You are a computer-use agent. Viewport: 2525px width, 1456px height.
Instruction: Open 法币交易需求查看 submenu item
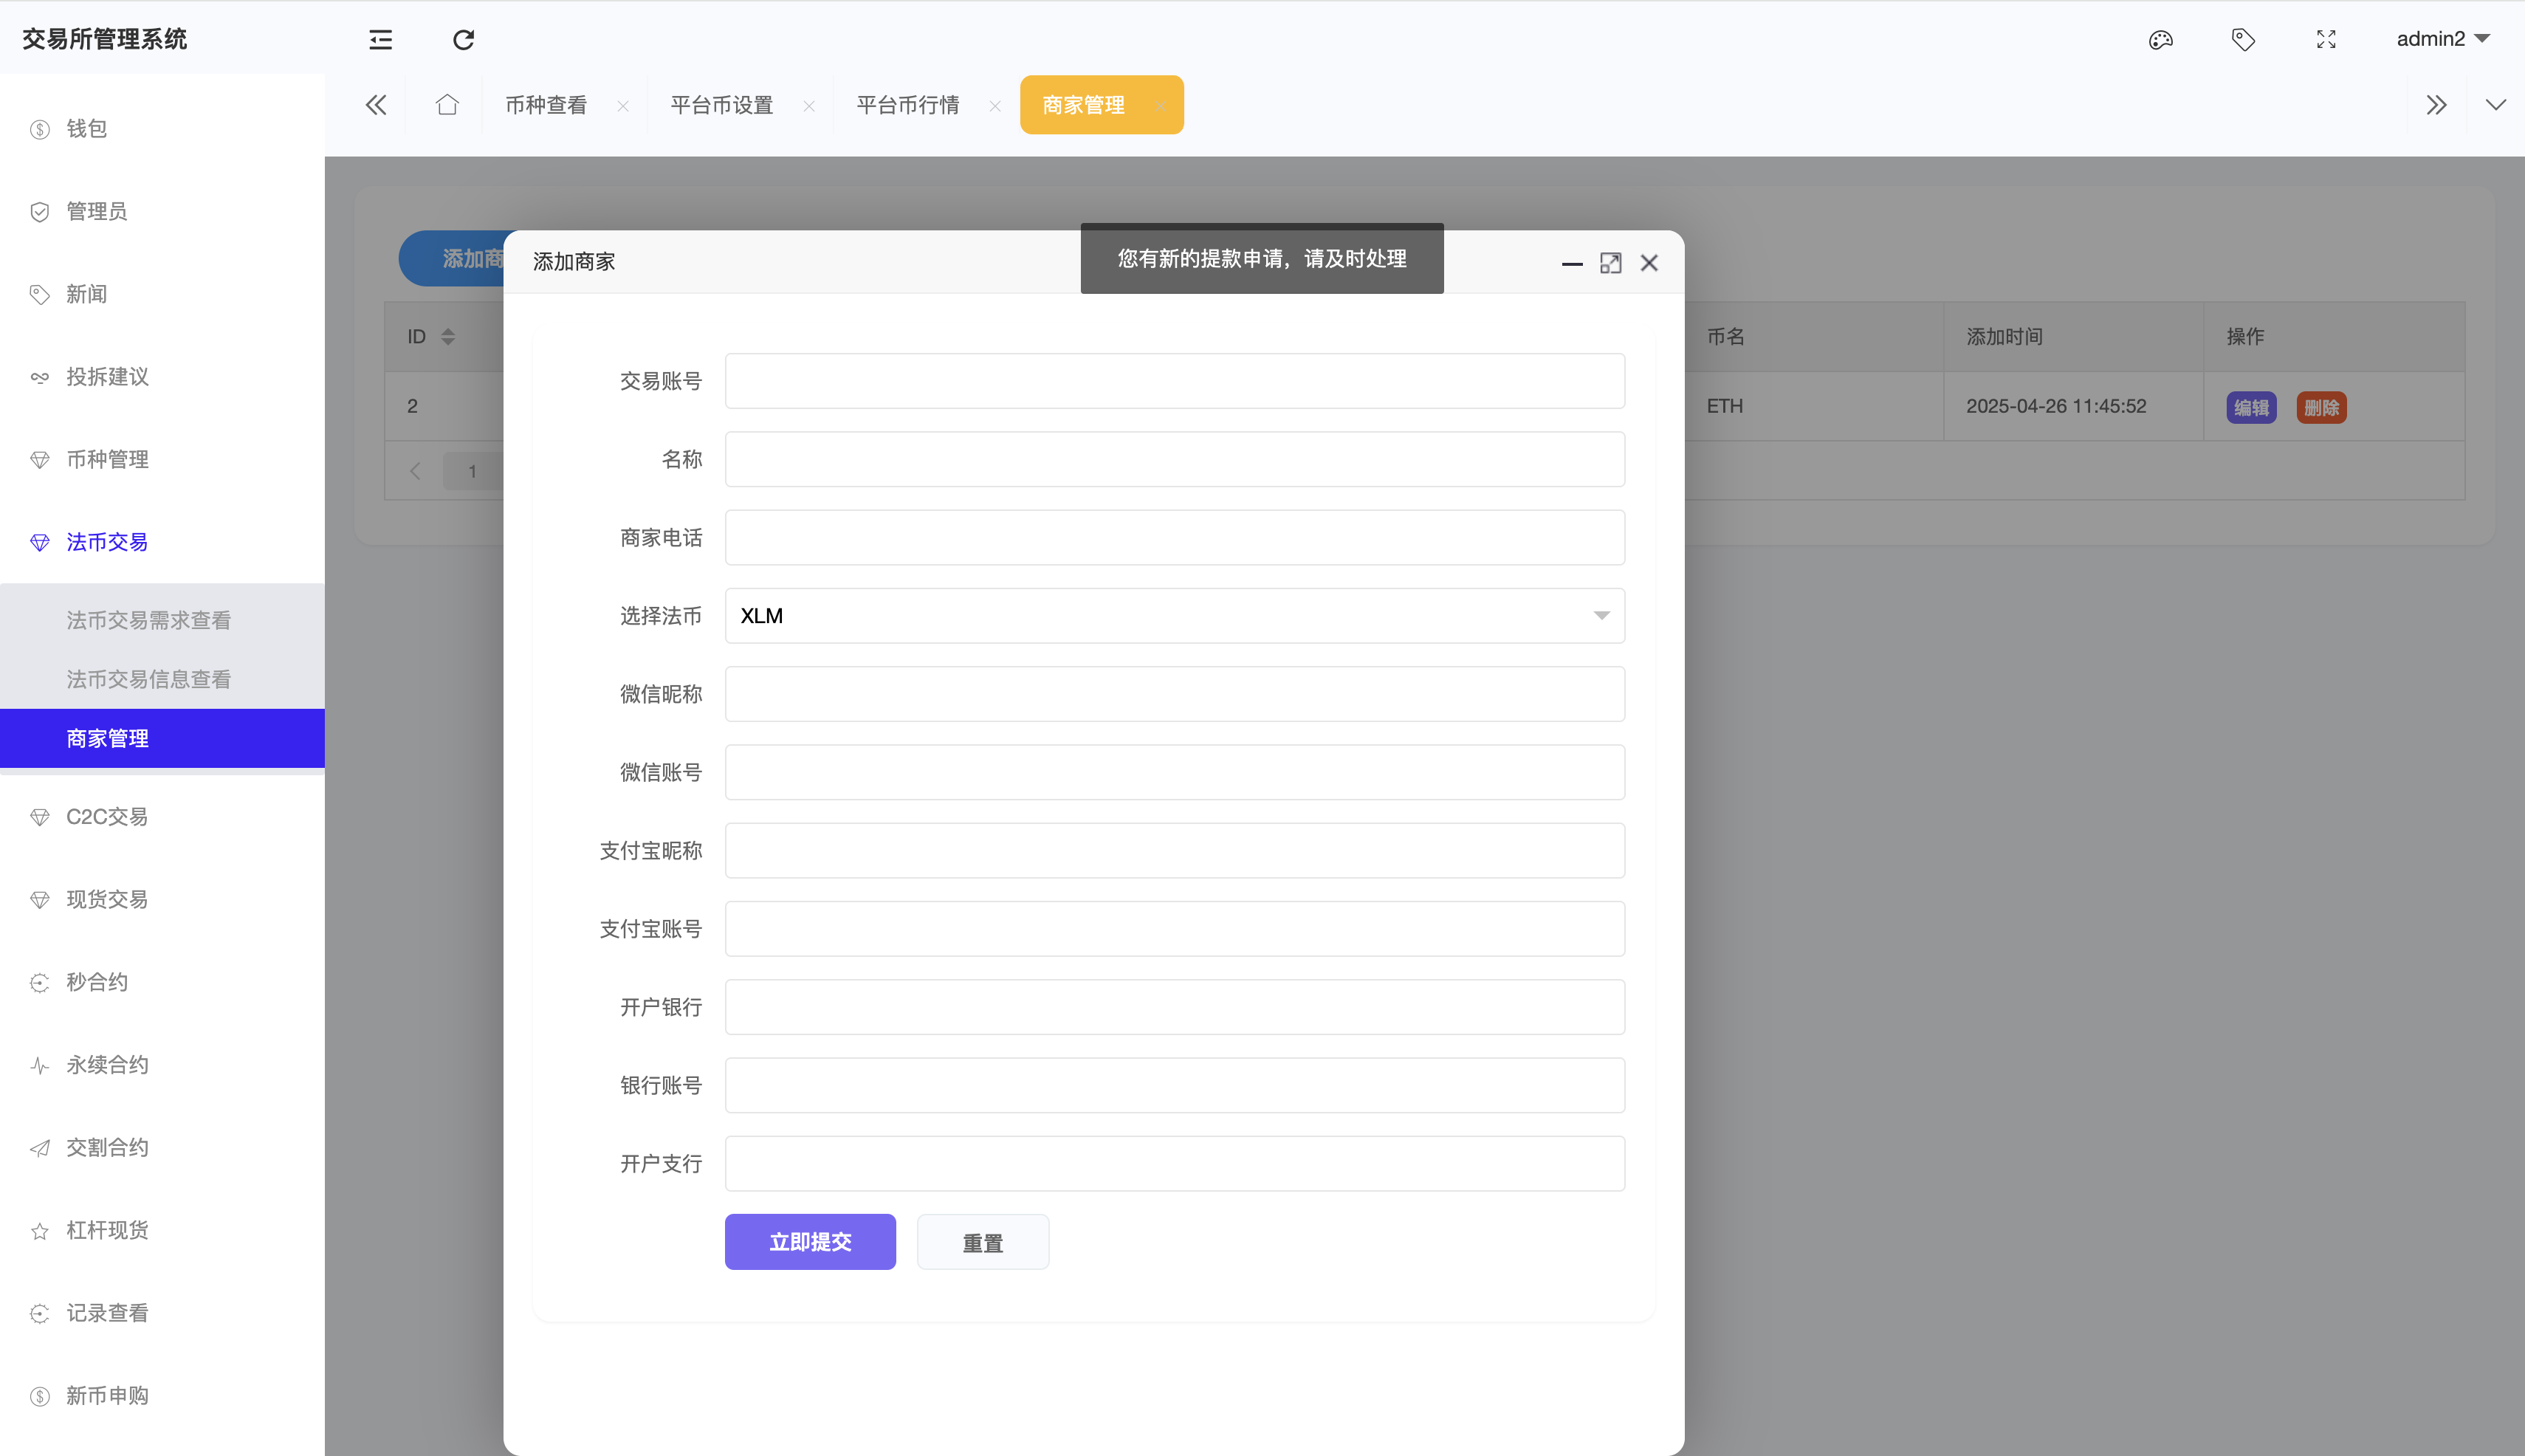[x=162, y=620]
